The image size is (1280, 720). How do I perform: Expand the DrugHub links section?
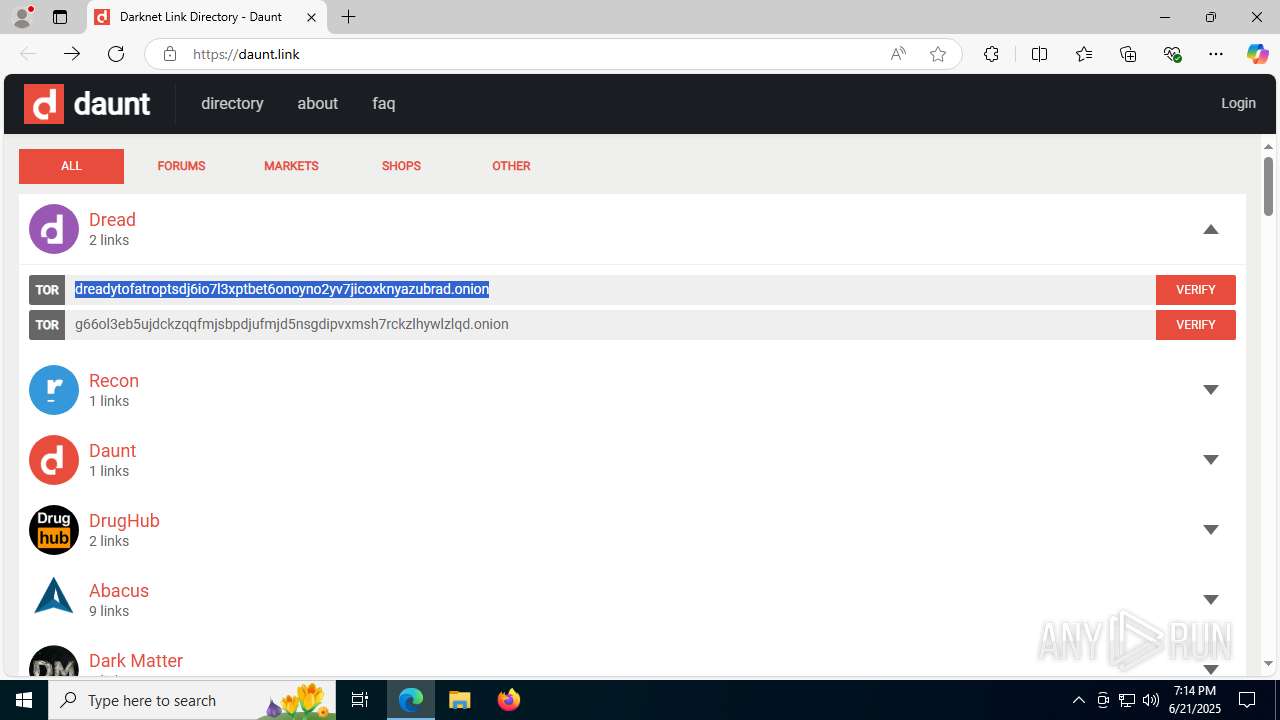(x=1211, y=530)
